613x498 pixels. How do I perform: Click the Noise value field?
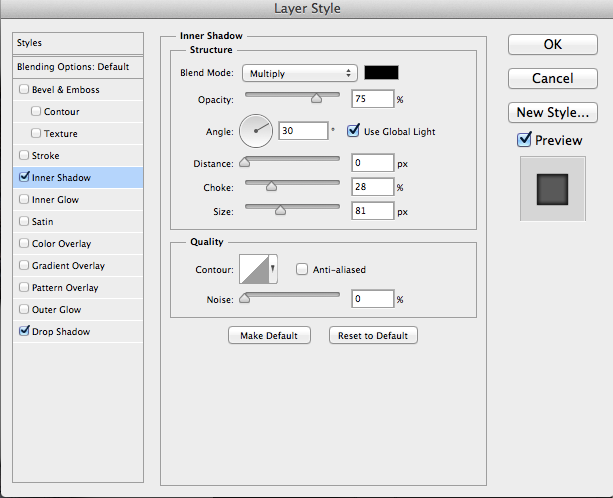click(x=373, y=299)
